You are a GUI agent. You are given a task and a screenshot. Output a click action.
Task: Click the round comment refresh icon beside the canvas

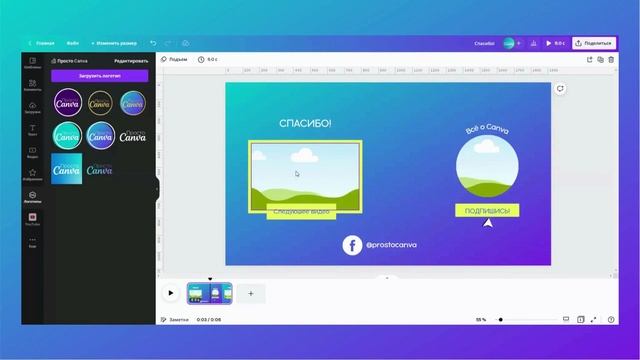(x=560, y=89)
